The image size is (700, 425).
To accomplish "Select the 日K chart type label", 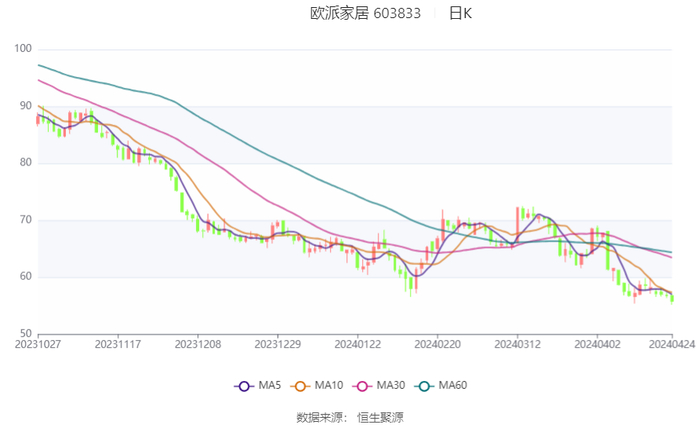I will (460, 14).
